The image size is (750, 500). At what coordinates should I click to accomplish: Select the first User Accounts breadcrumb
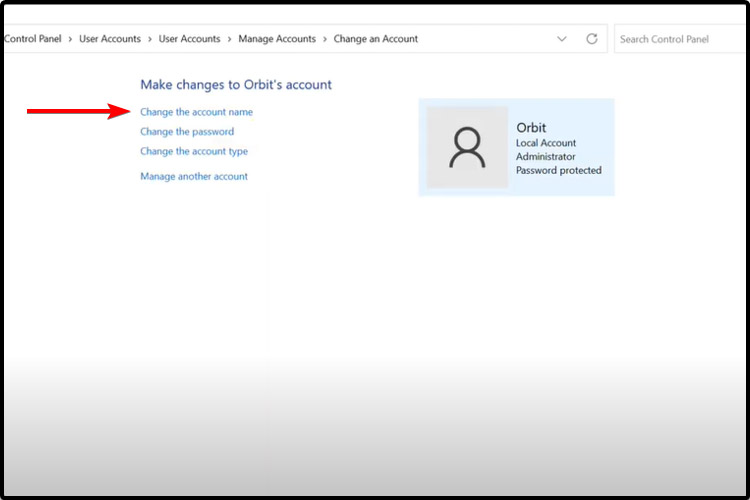[110, 39]
